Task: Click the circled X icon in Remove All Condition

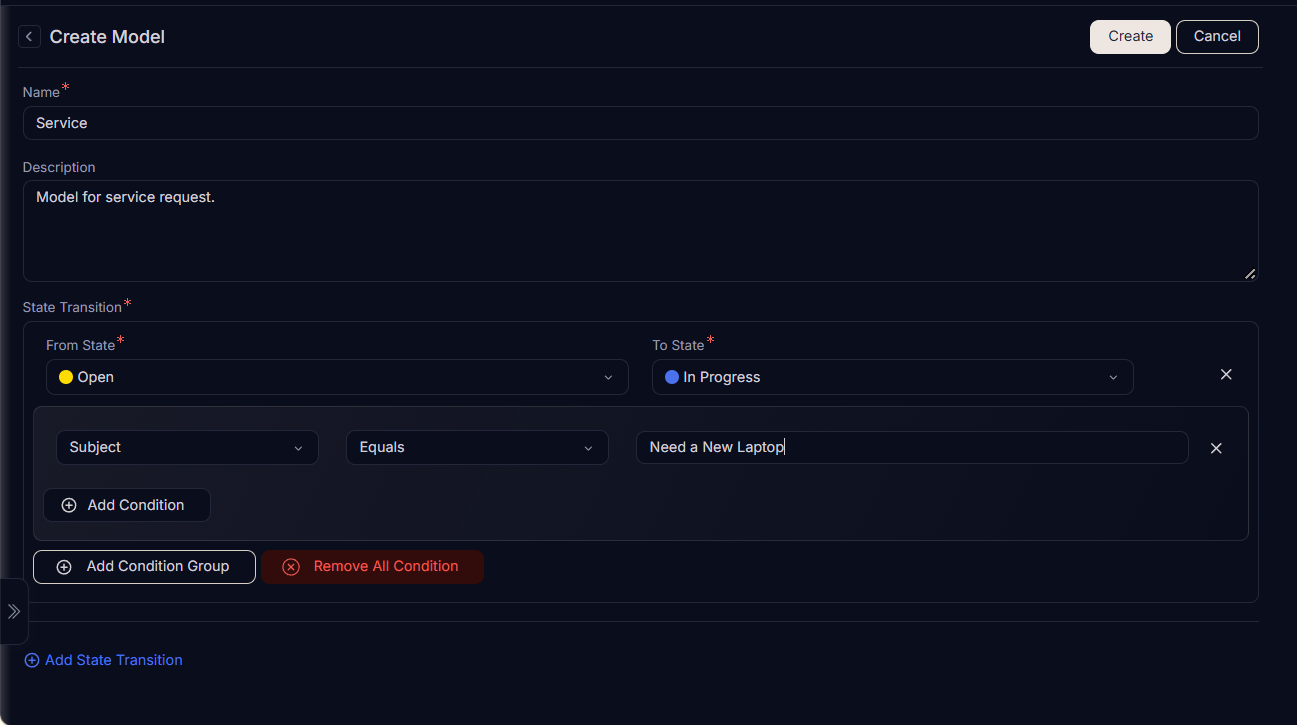Action: tap(291, 567)
